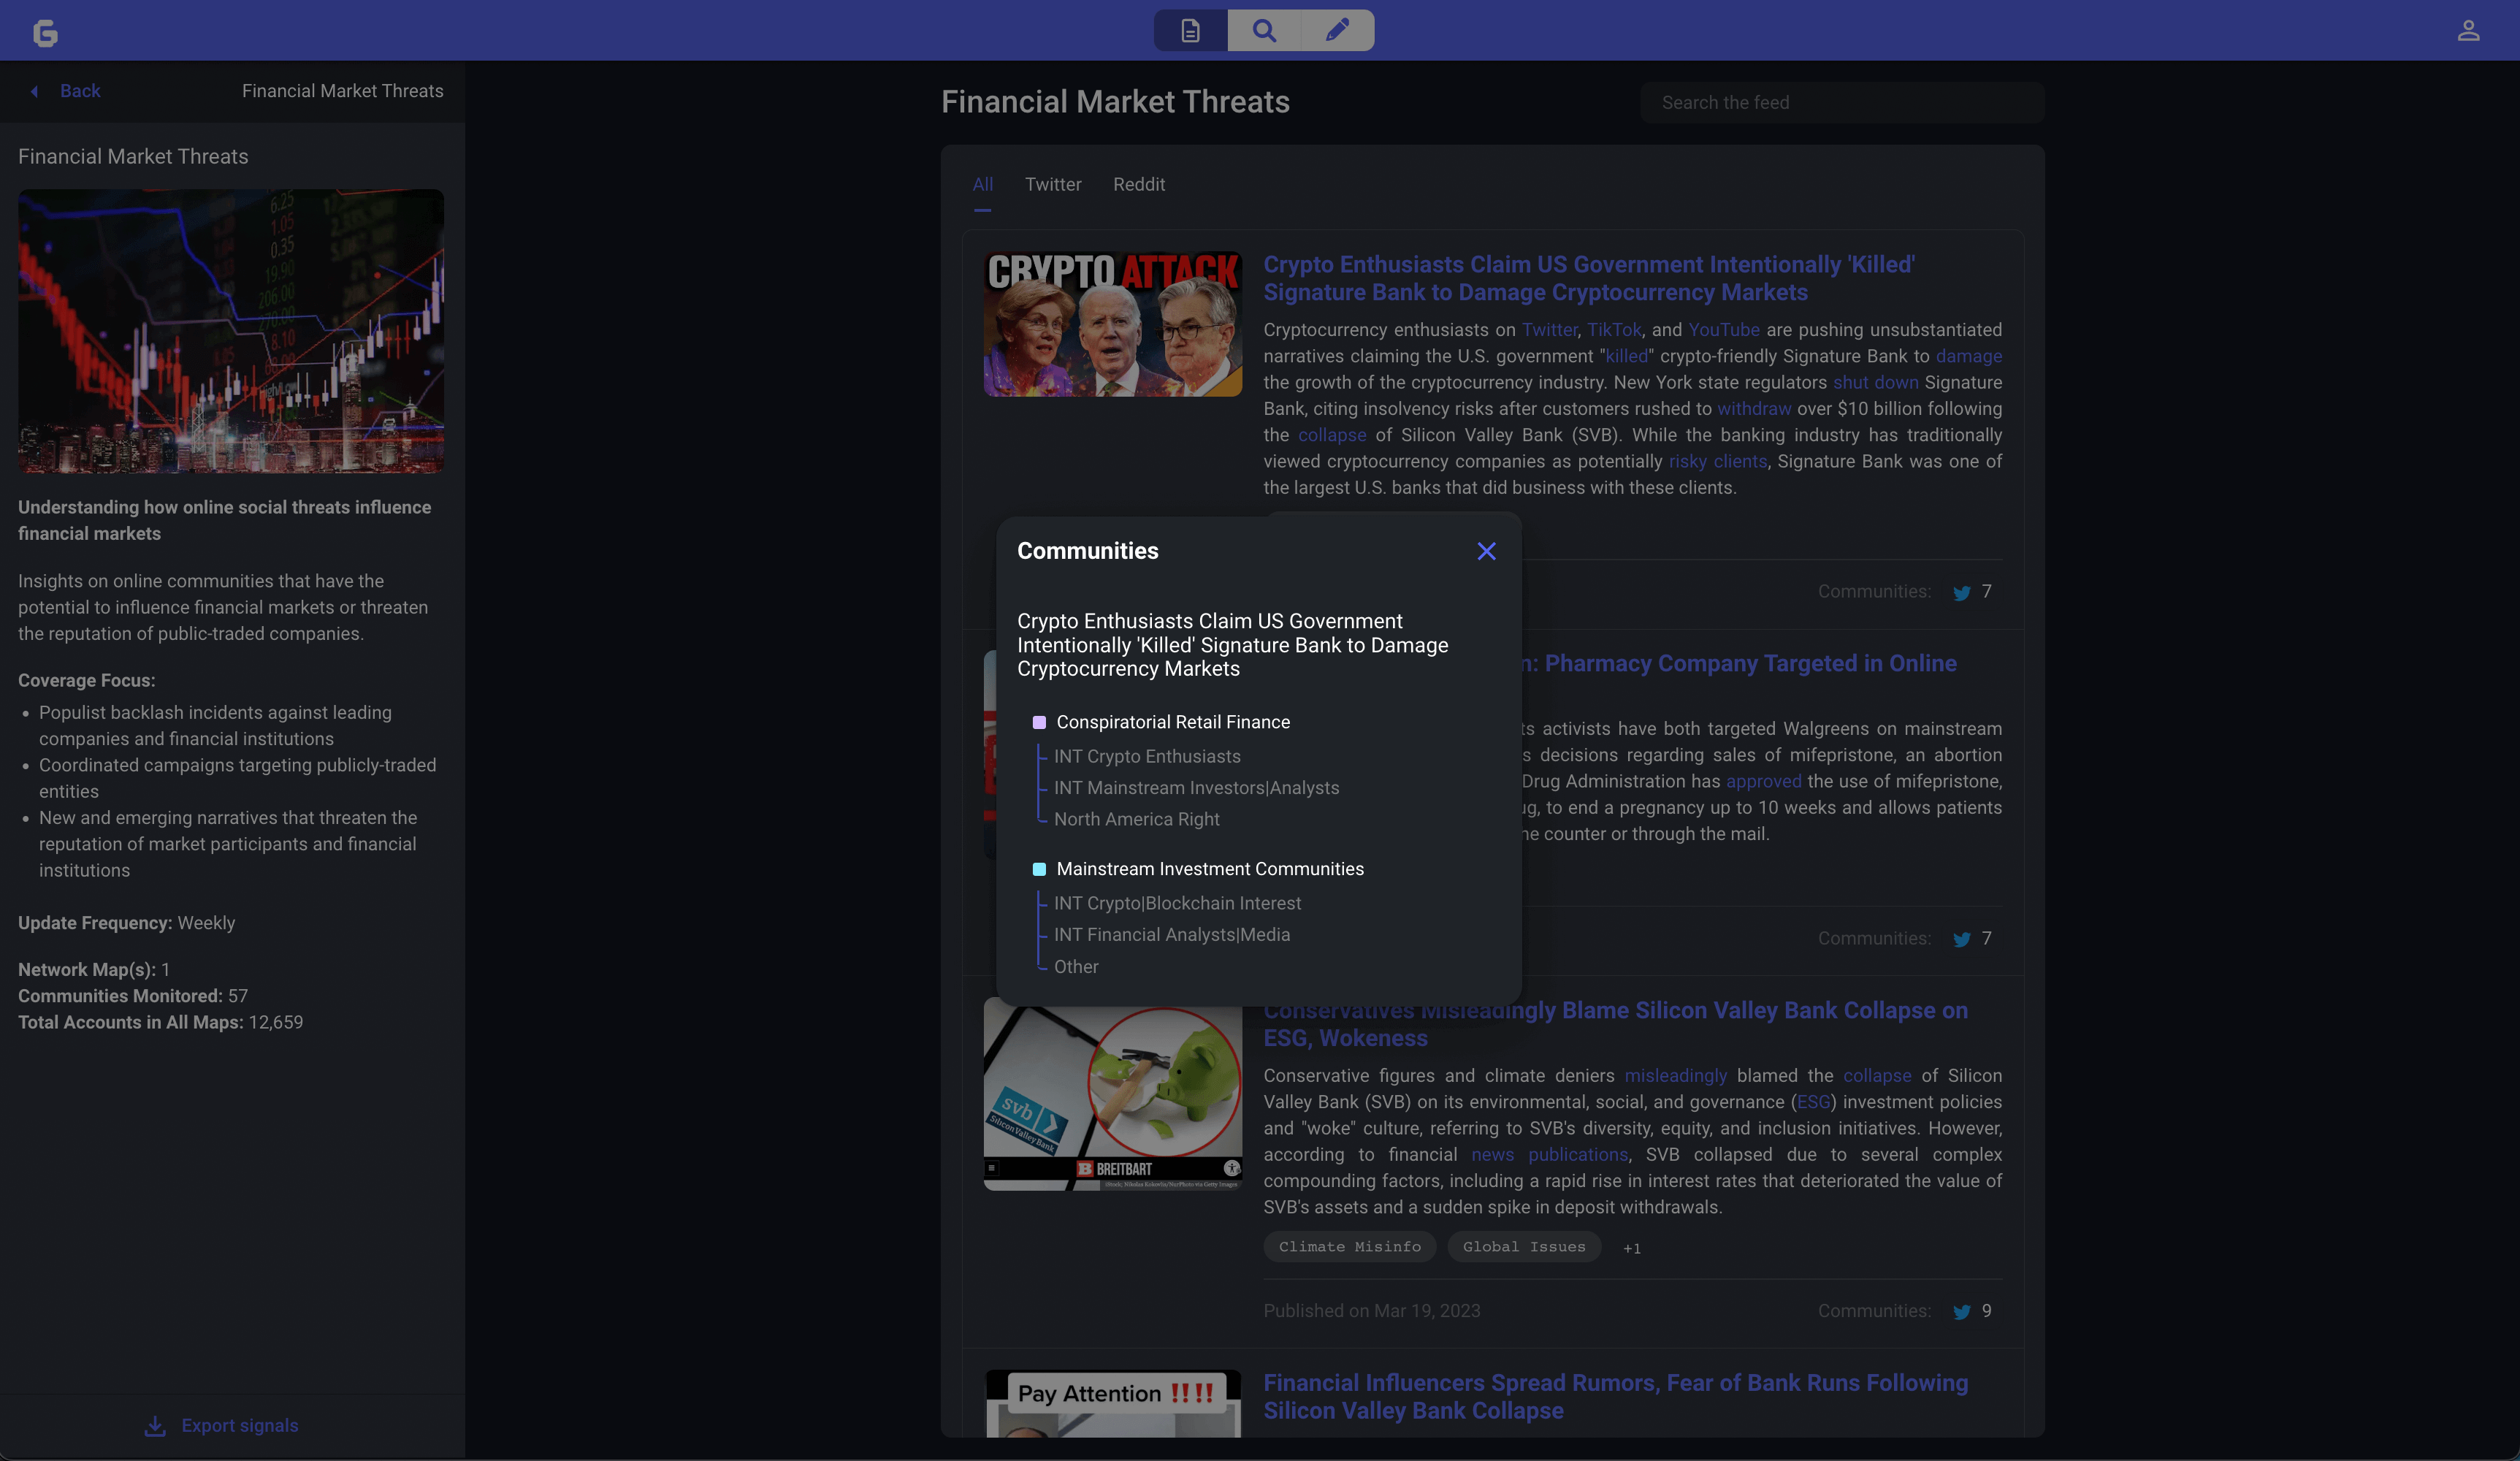This screenshot has width=2520, height=1461.
Task: Expand the +1 additional tags
Action: click(1631, 1248)
